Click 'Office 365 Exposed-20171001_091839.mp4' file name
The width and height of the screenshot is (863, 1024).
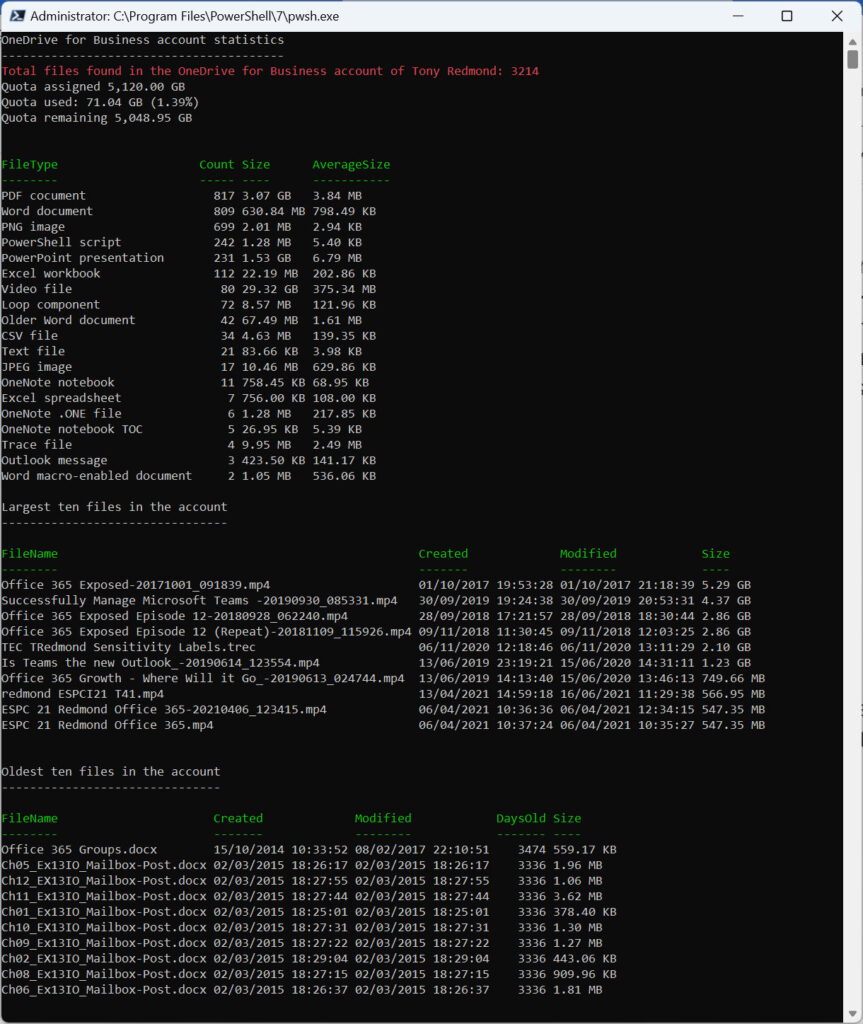135,585
